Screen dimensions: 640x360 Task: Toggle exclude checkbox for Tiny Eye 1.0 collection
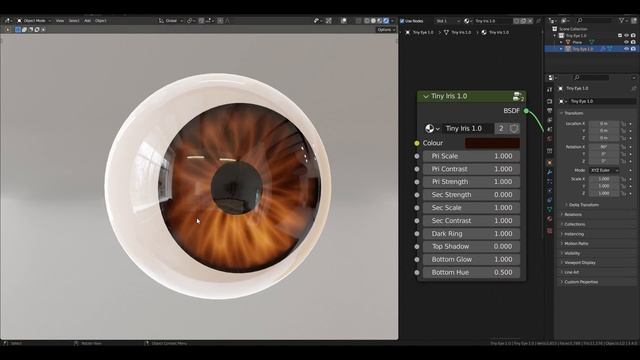[x=620, y=36]
